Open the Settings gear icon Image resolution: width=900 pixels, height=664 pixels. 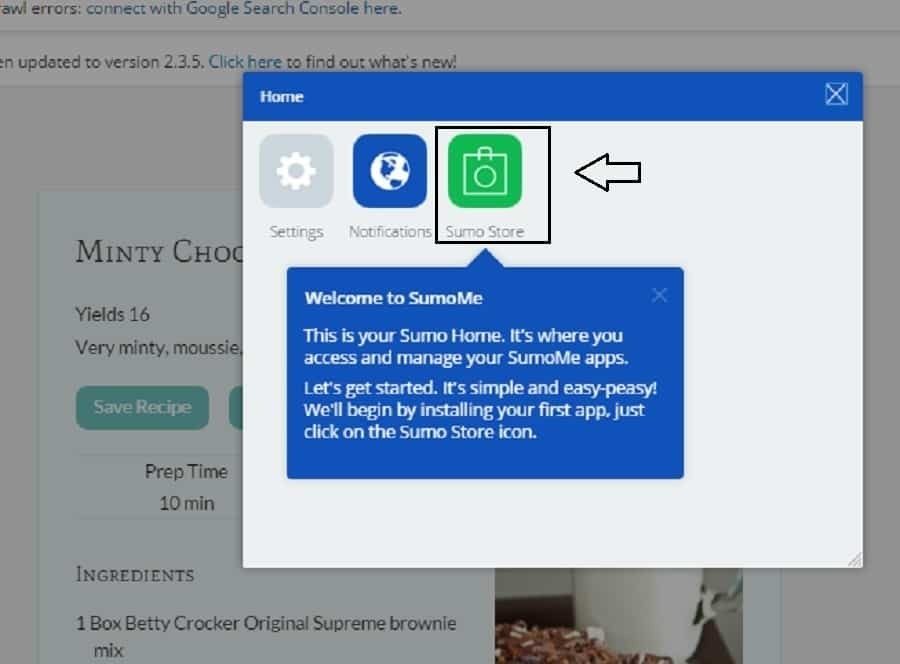tap(296, 171)
